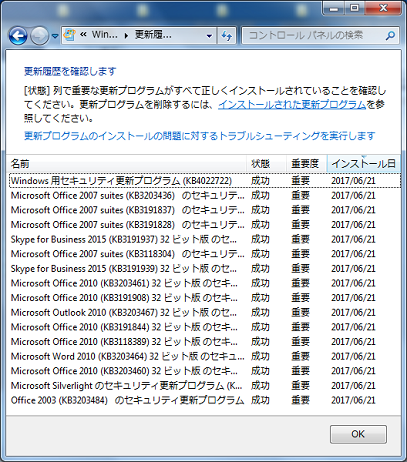407x462 pixels.
Task: Click 重要 importance in Outlook 2010 row
Action: (x=300, y=312)
